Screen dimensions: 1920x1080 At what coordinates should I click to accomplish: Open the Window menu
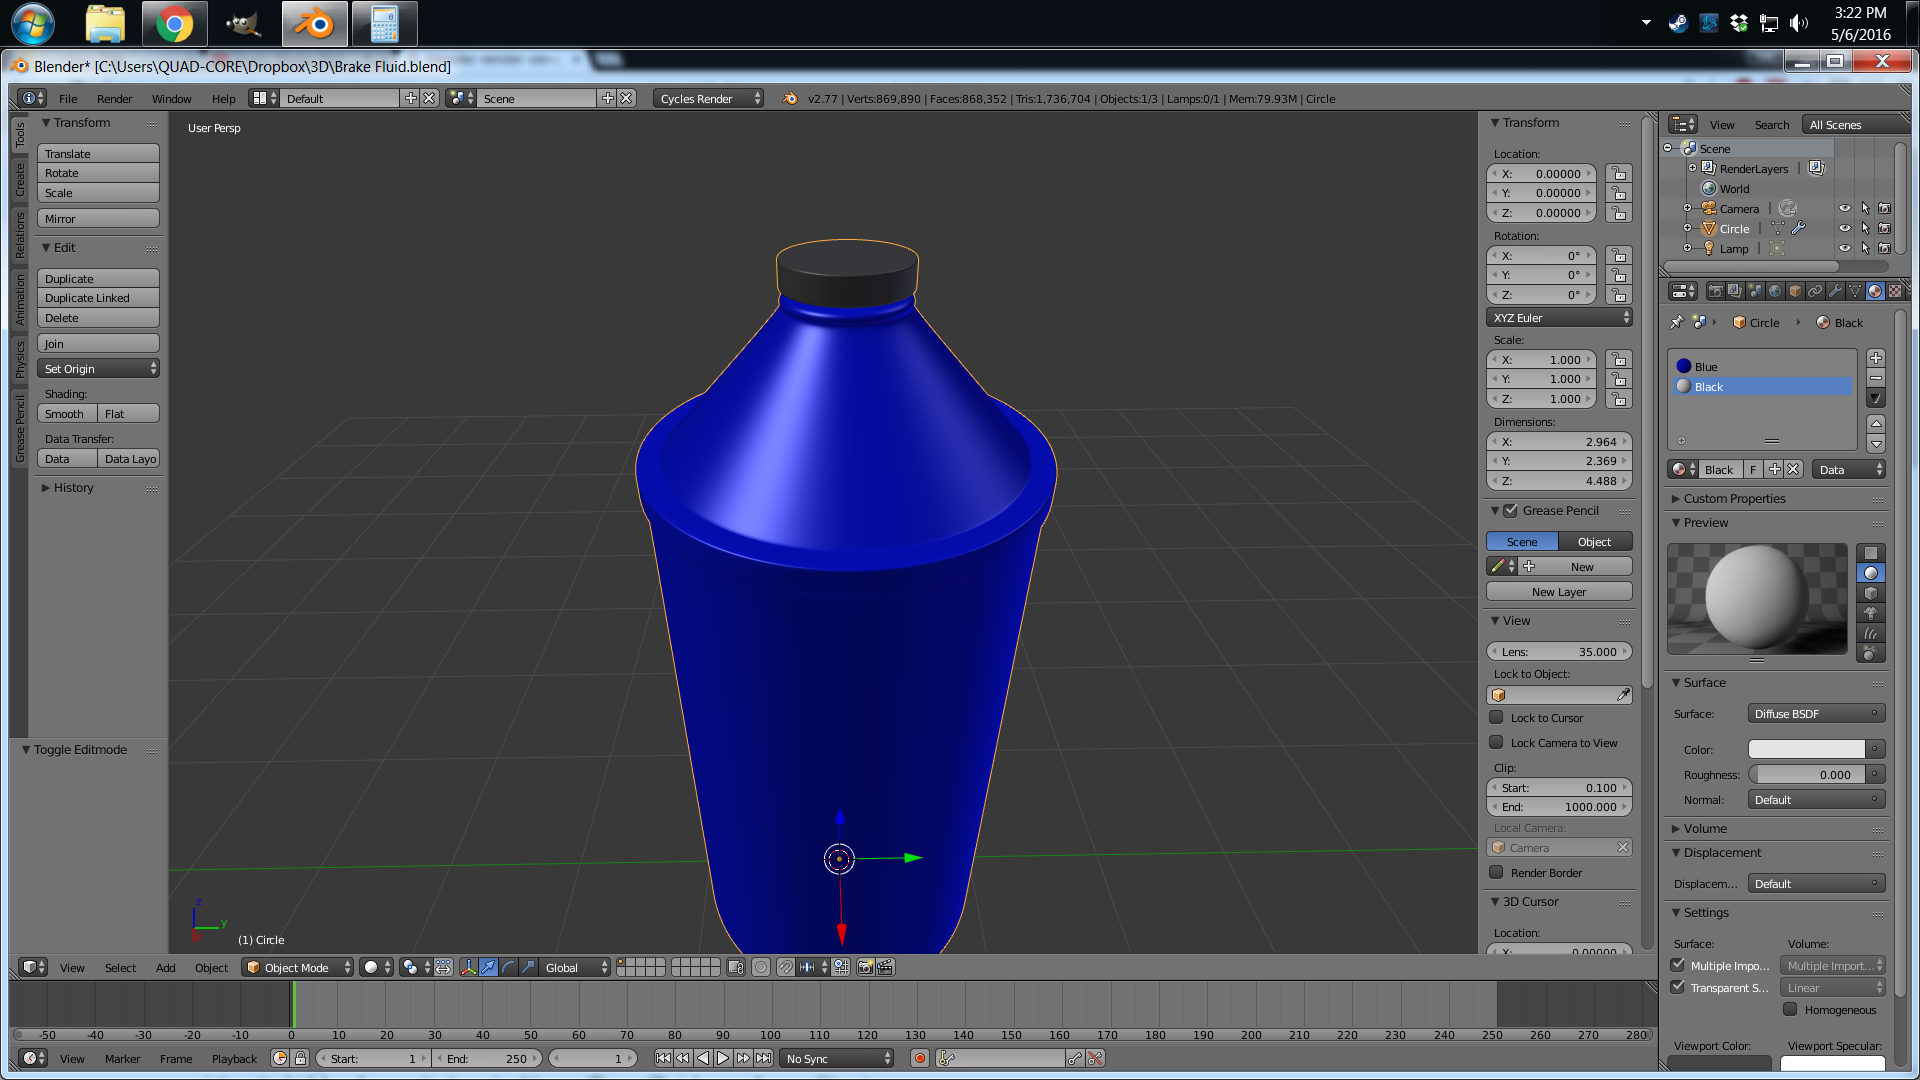pyautogui.click(x=171, y=98)
